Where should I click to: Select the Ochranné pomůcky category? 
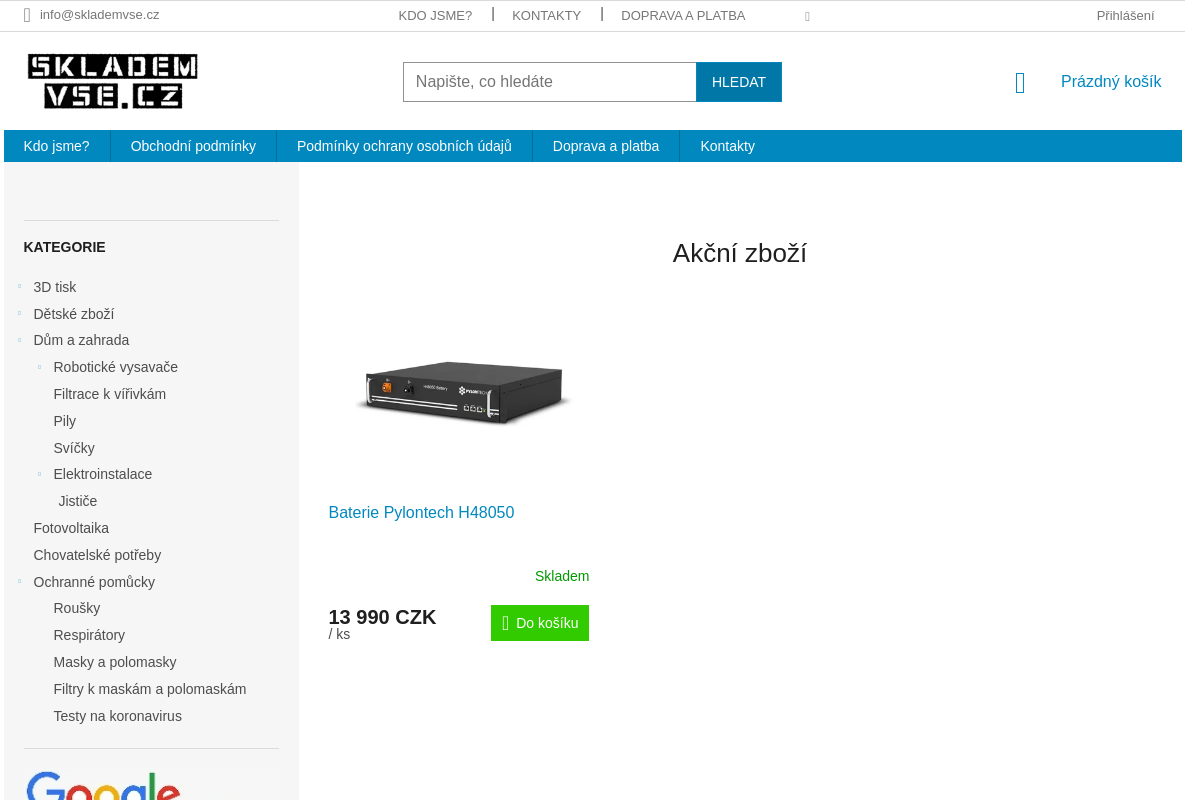[94, 582]
